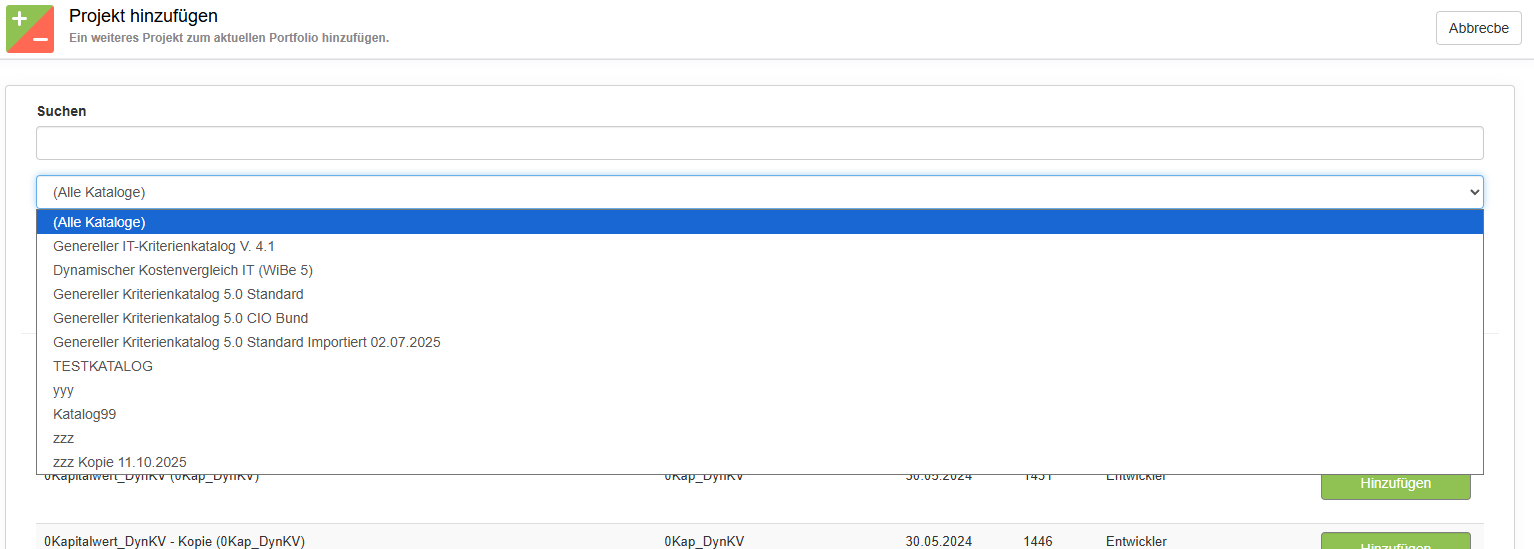This screenshot has height=549, width=1534.
Task: Choose Genereller IT-Kriterienkatalog V. 4.1
Action: [x=163, y=246]
